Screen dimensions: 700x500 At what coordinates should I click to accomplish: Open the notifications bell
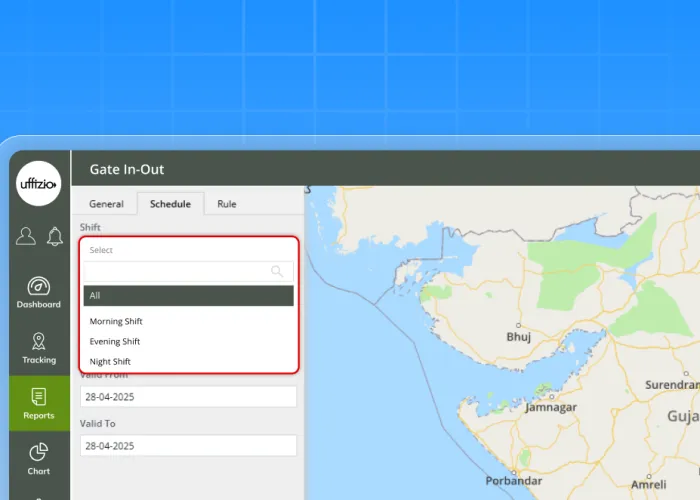pyautogui.click(x=54, y=236)
